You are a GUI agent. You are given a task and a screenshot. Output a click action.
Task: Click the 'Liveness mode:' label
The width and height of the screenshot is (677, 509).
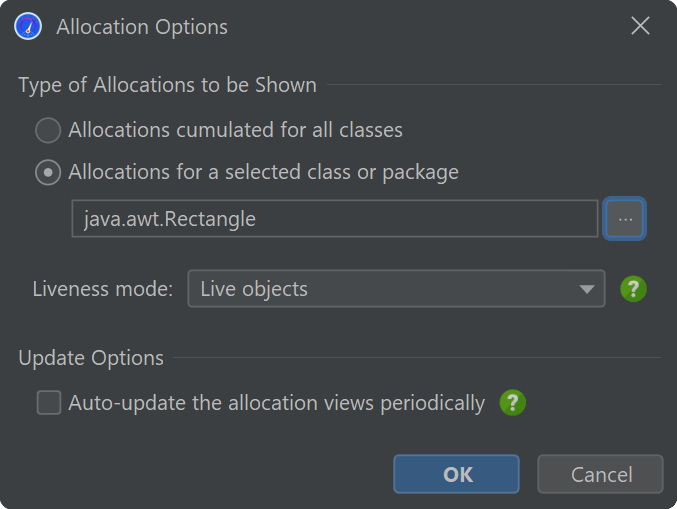[103, 289]
